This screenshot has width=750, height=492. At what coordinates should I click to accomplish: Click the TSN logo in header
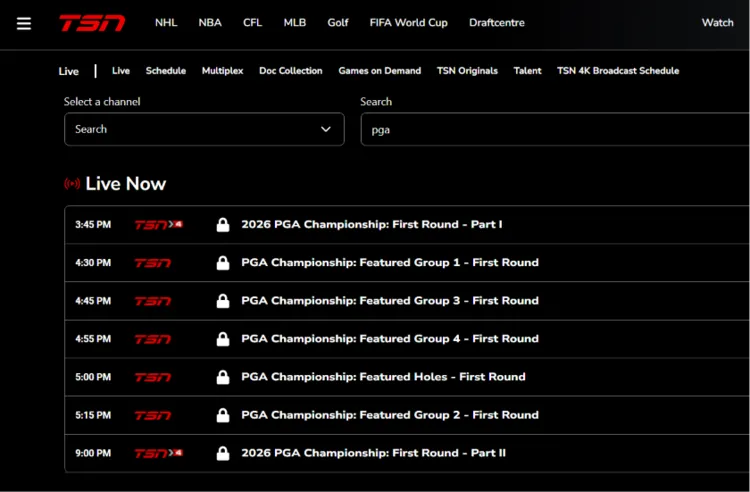click(x=92, y=23)
